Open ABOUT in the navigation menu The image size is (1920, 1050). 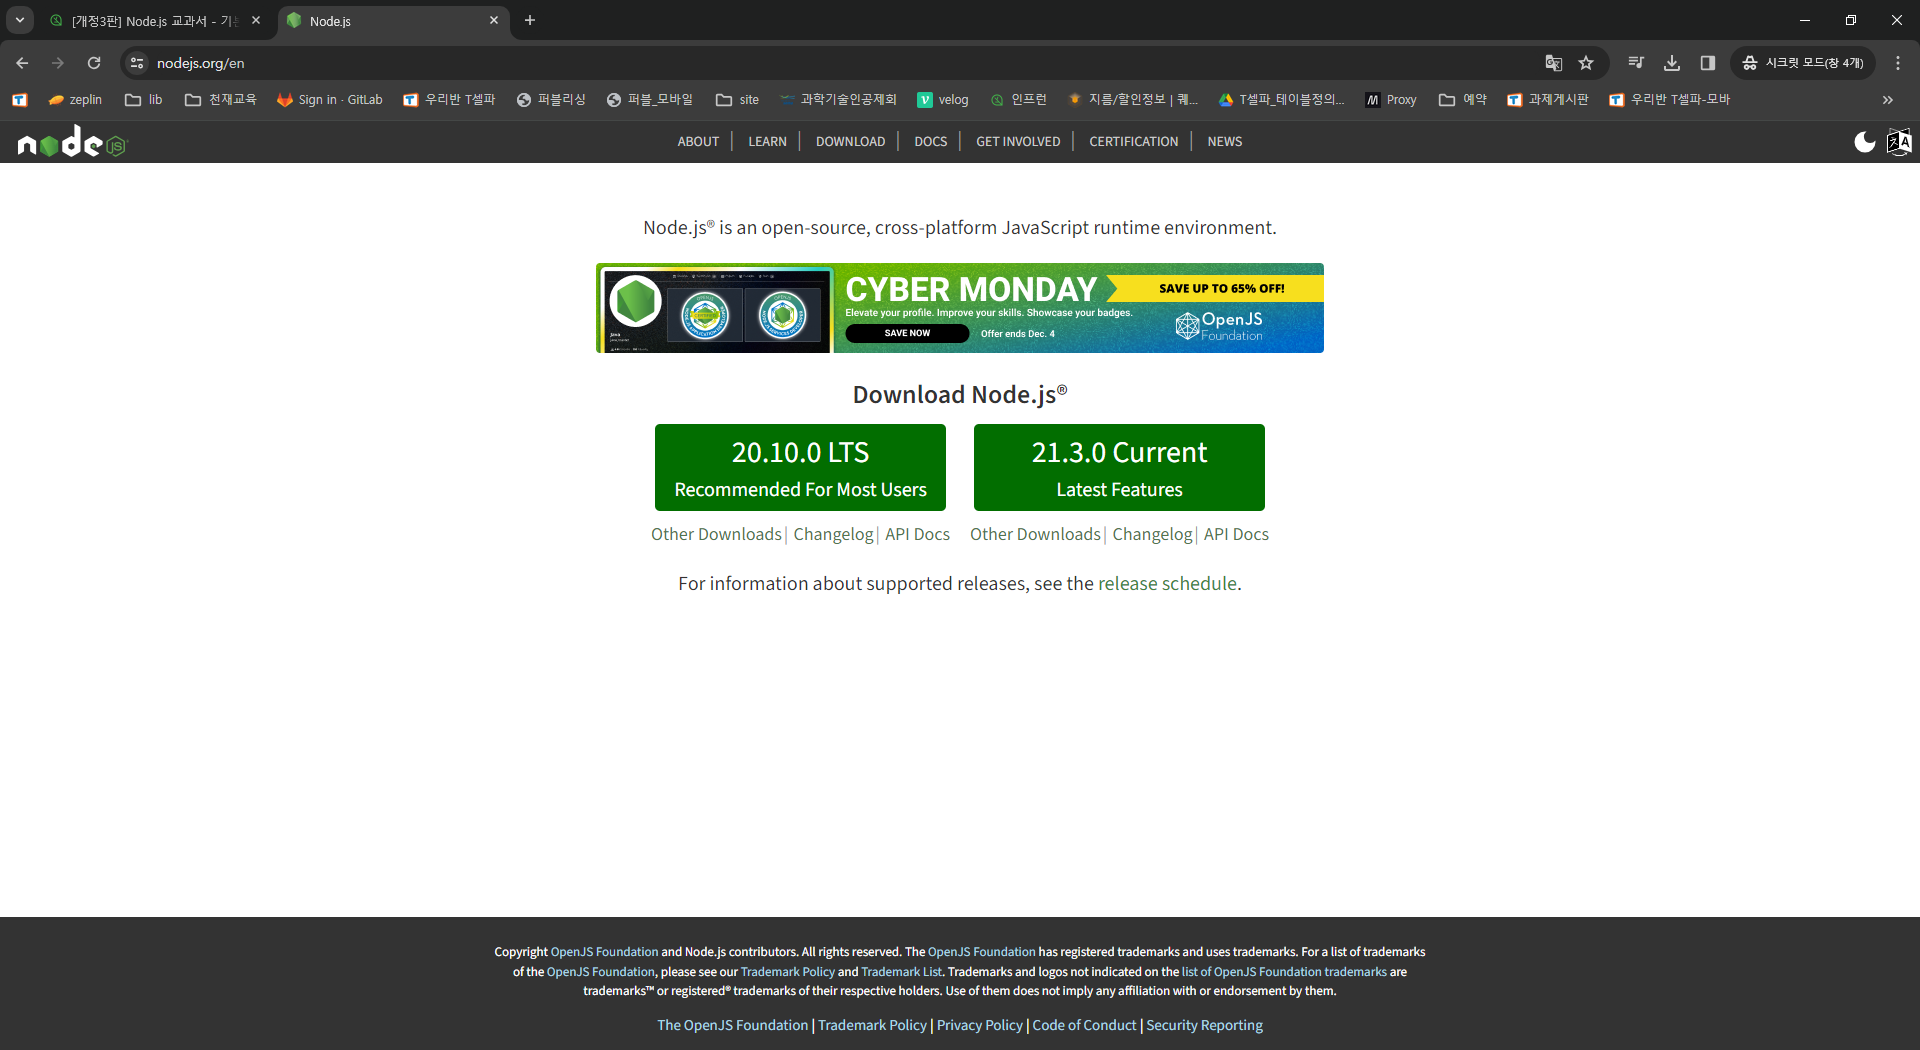698,142
